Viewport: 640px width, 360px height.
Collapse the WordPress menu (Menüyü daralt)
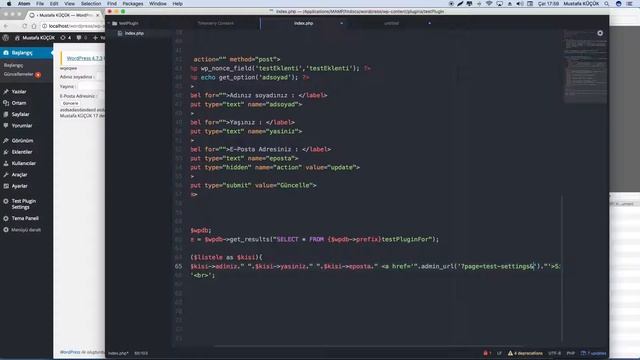pyautogui.click(x=26, y=230)
